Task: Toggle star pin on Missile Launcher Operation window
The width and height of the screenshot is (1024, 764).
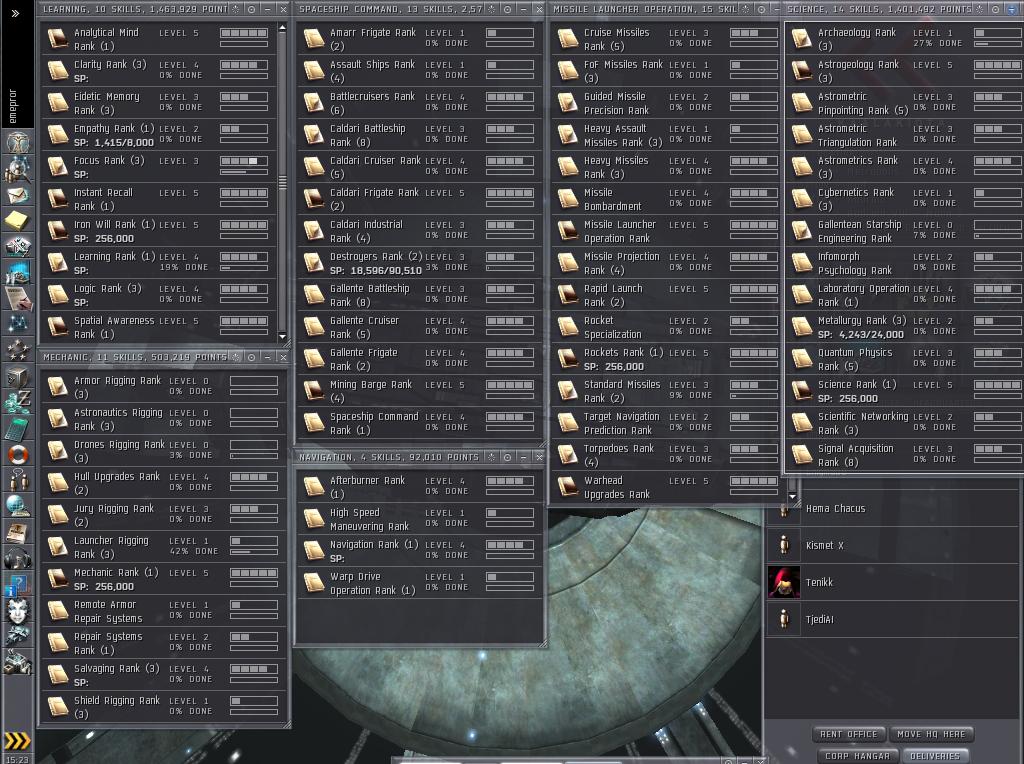Action: coord(745,9)
